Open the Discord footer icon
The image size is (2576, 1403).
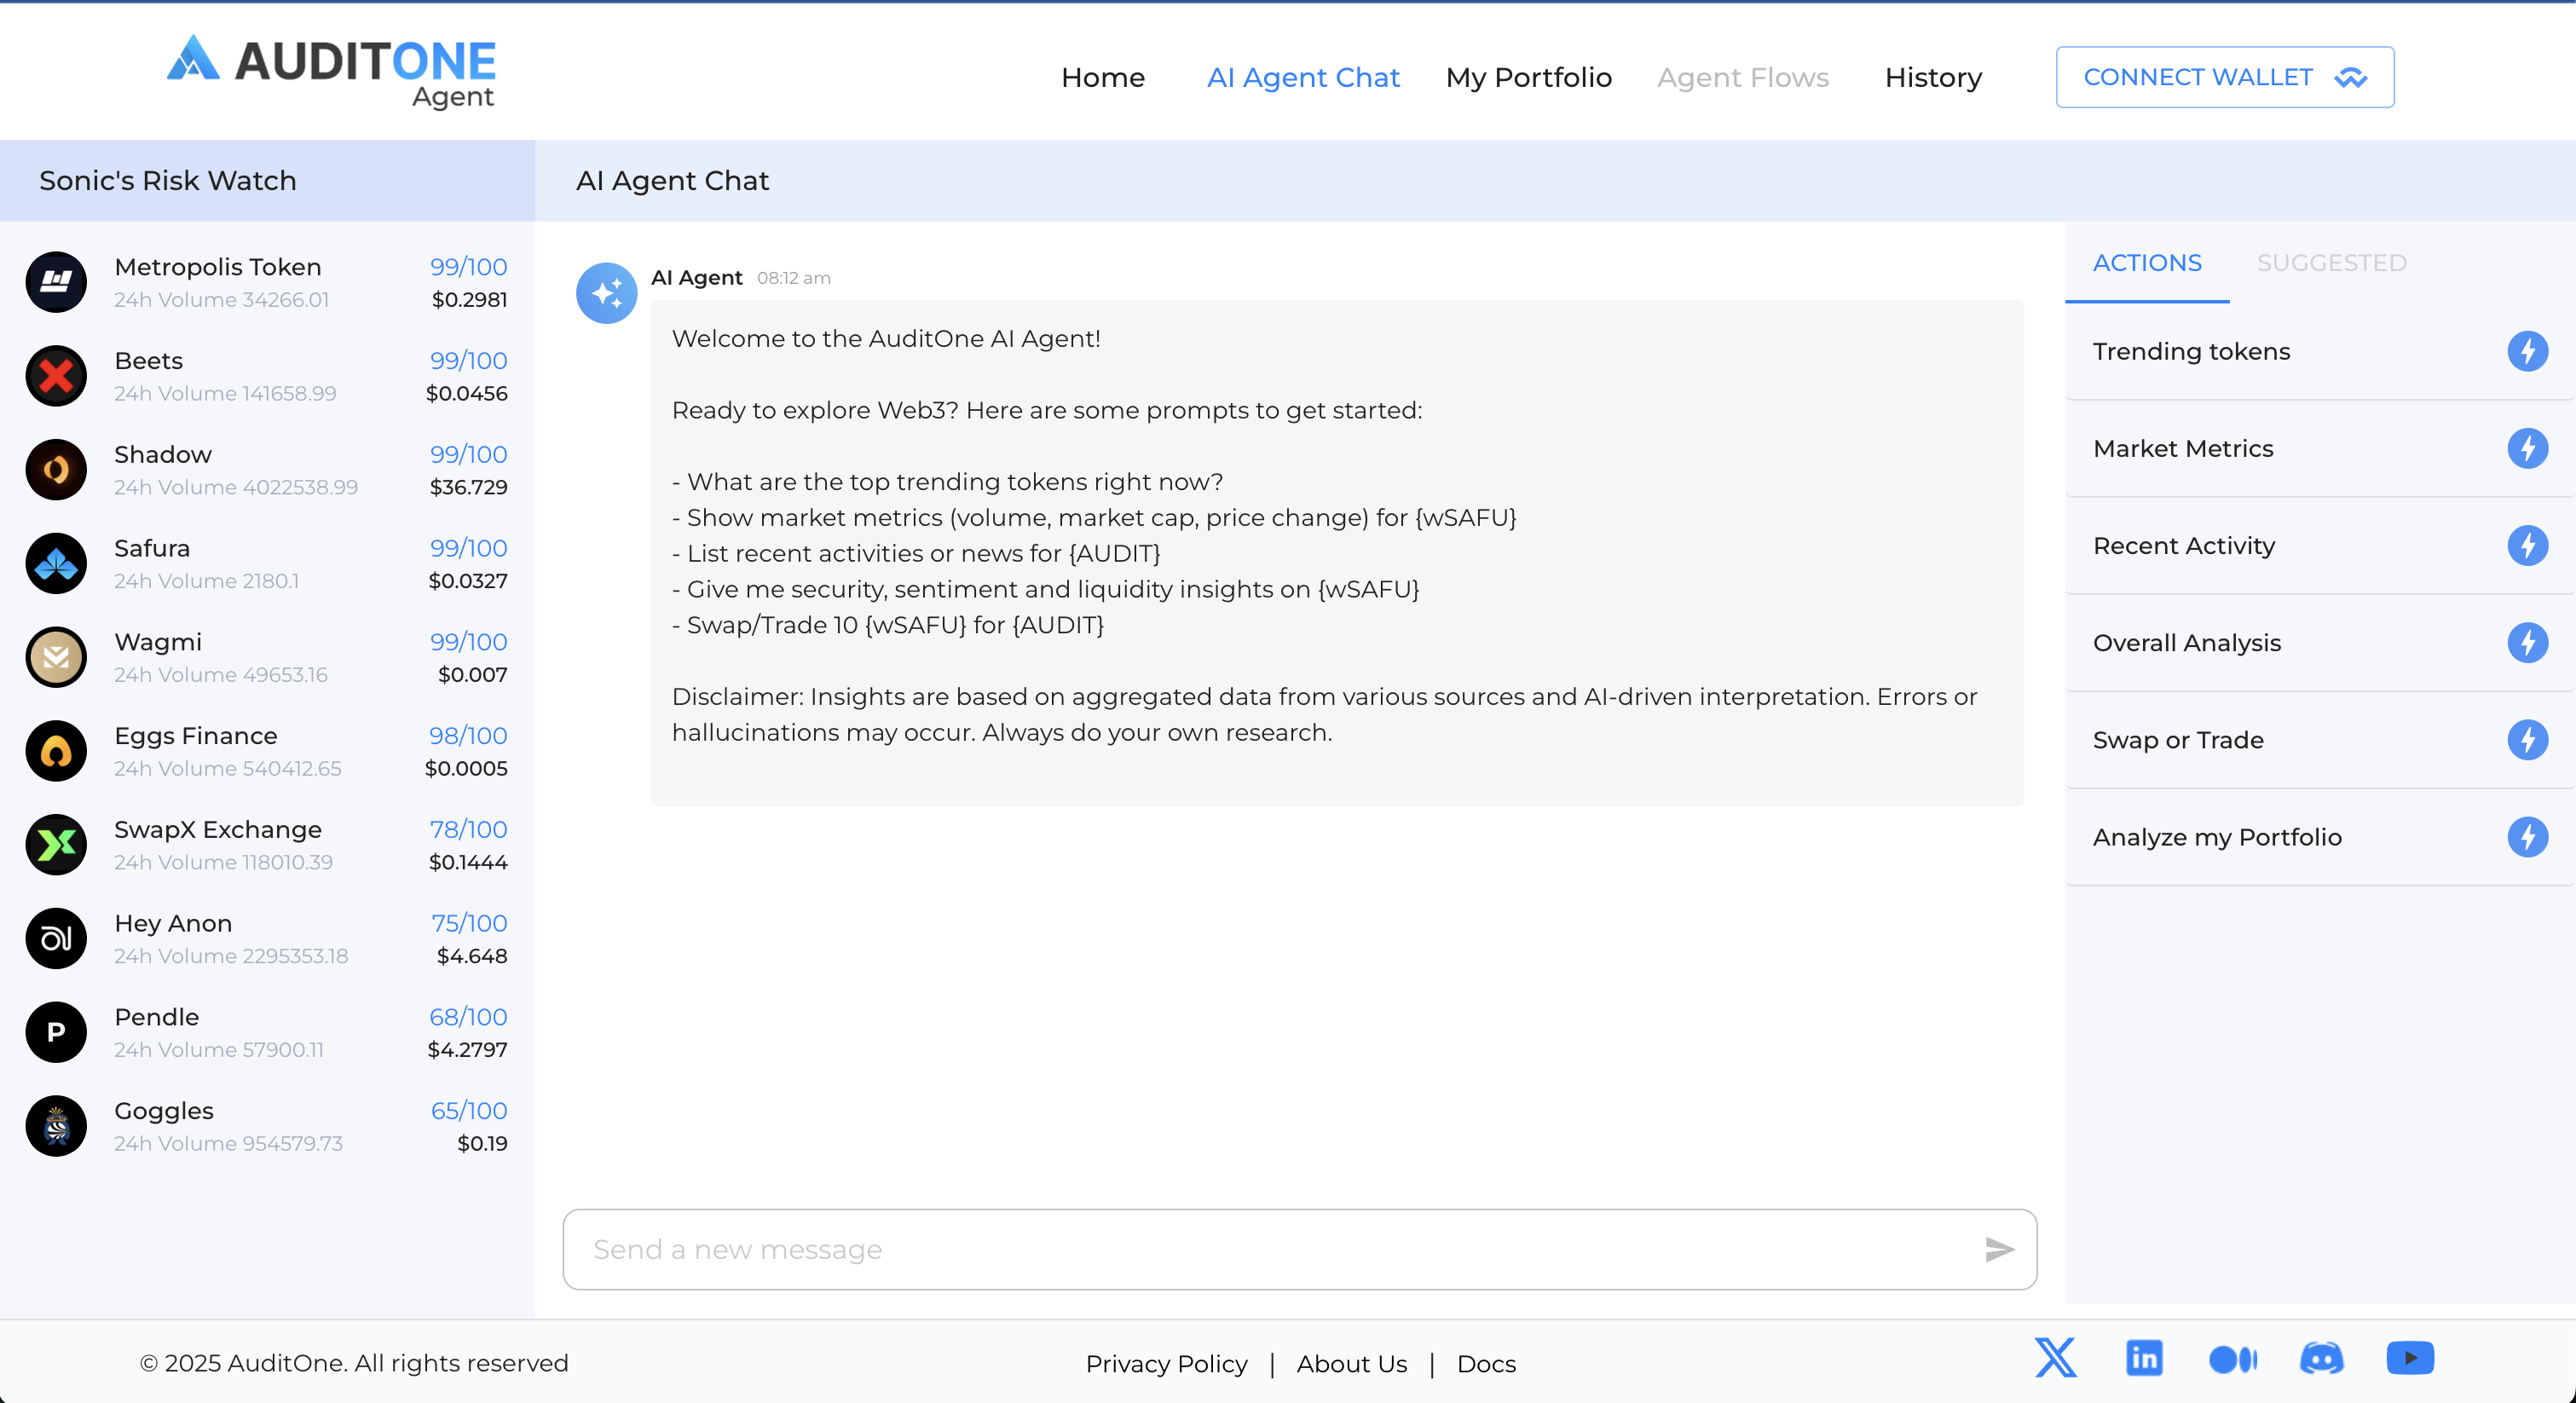pos(2321,1358)
